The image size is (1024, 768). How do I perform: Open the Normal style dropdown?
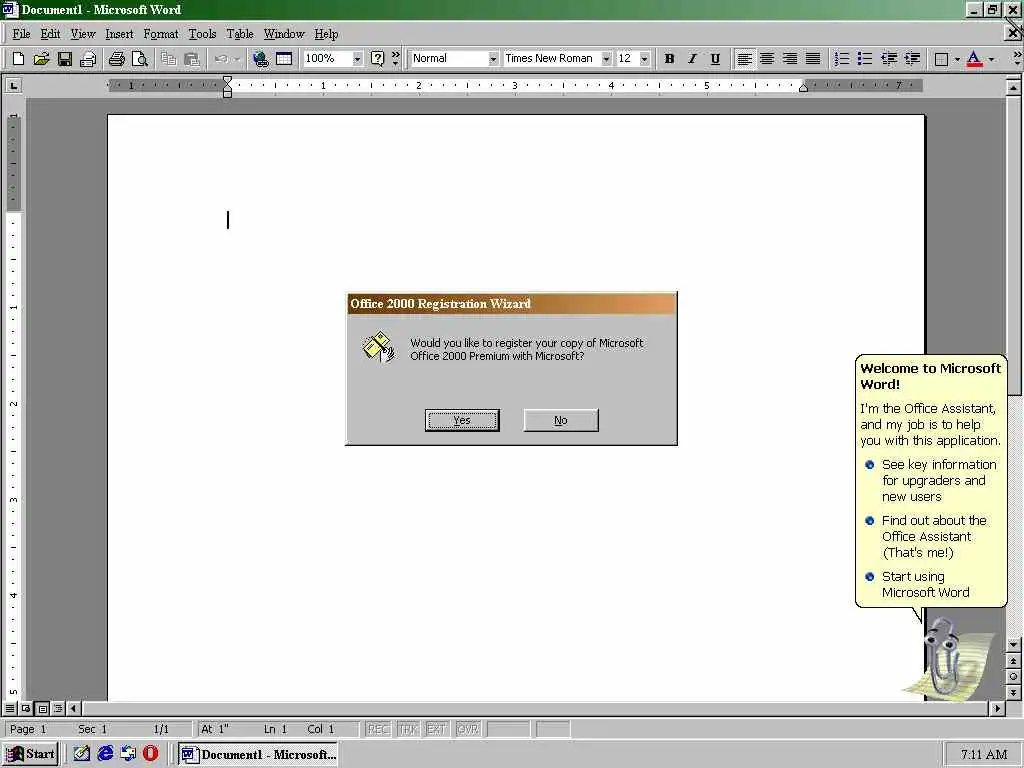coord(493,59)
